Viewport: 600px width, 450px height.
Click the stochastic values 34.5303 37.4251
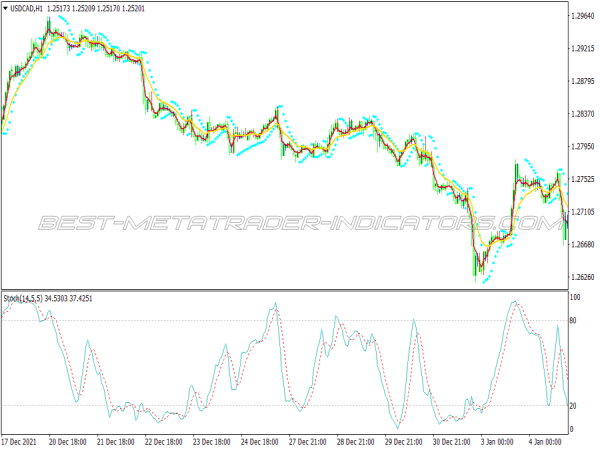(68, 298)
